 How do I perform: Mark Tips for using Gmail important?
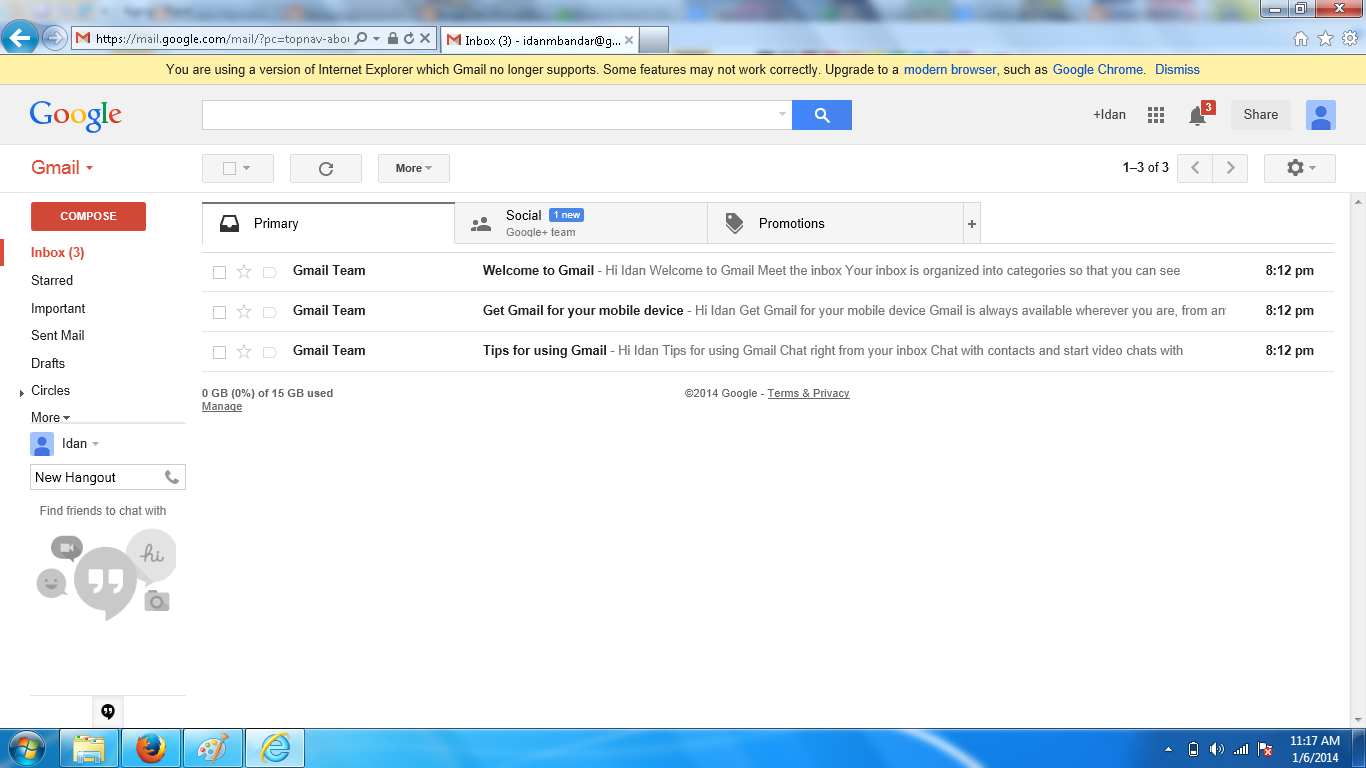point(269,351)
